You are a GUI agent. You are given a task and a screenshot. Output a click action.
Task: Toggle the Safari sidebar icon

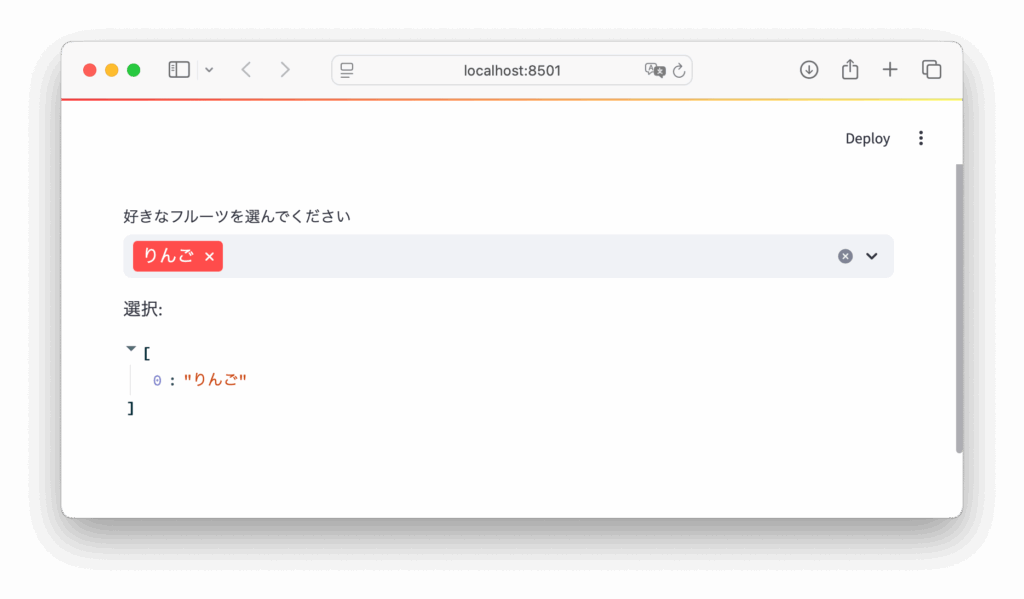click(179, 70)
